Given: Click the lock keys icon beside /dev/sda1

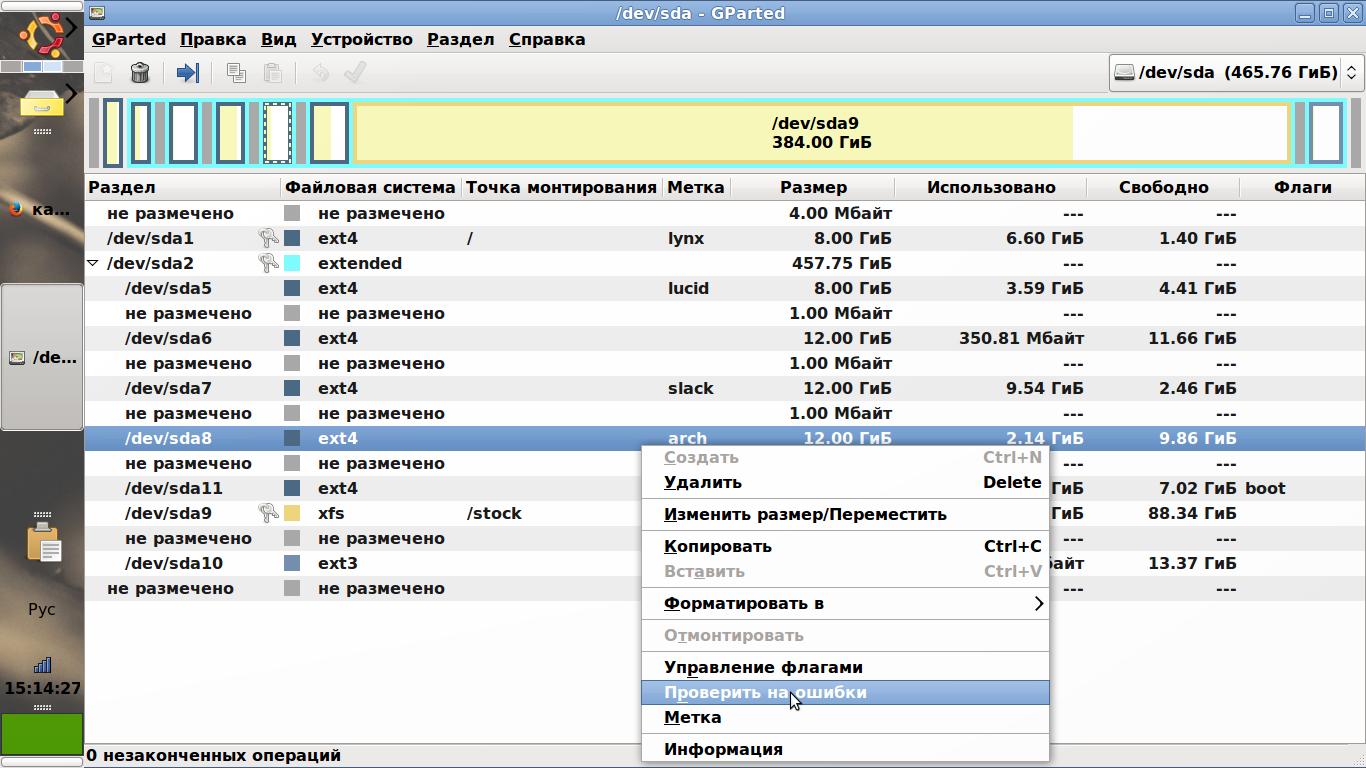Looking at the screenshot, I should pos(267,238).
